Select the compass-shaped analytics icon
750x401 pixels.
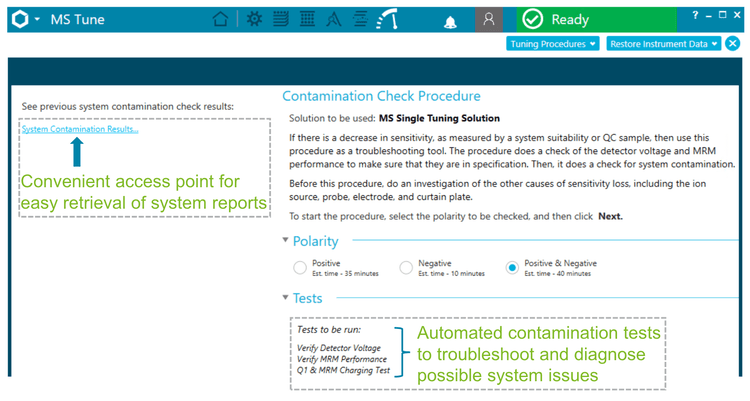pyautogui.click(x=333, y=20)
